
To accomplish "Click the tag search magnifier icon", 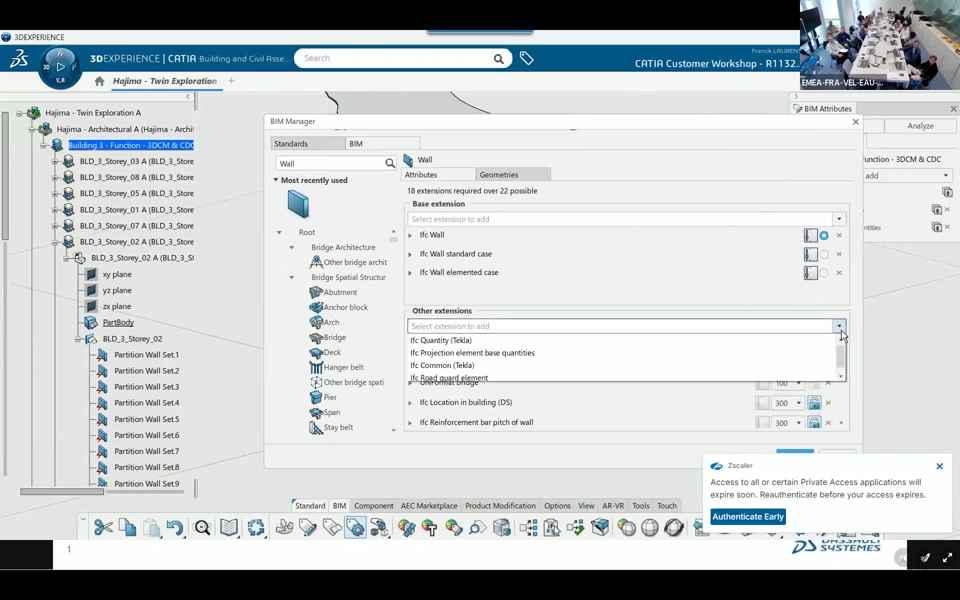I will (x=477, y=527).
